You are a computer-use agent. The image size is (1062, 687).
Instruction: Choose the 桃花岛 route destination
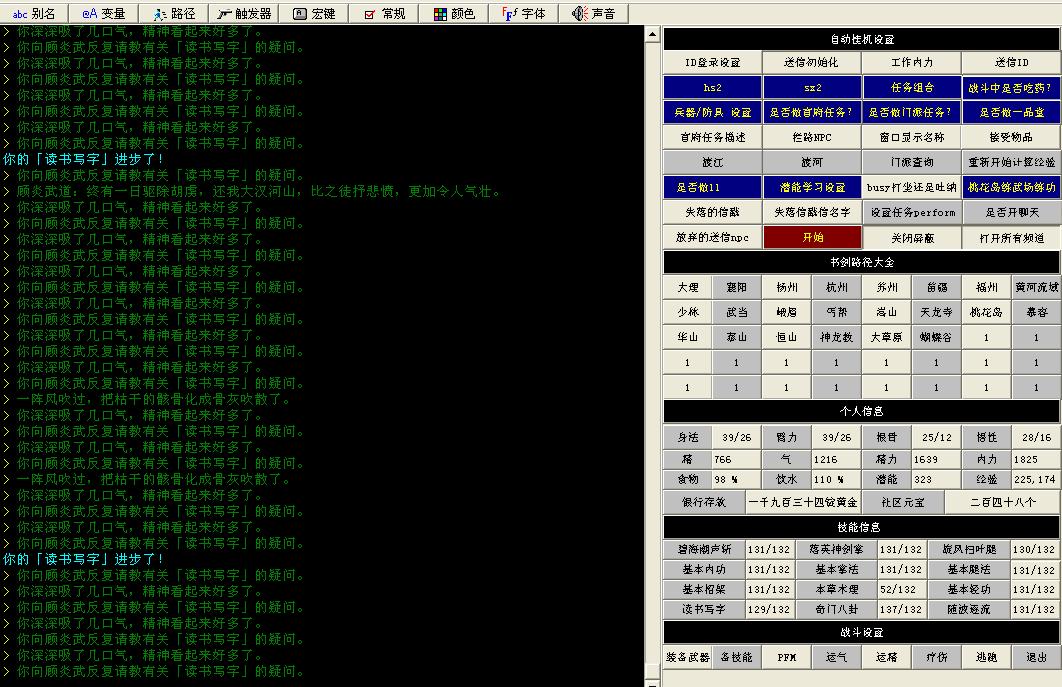(x=986, y=312)
